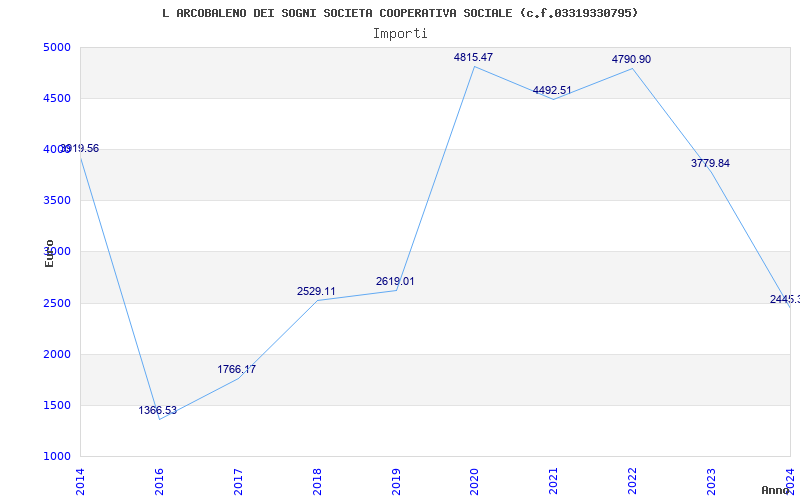
Task: Click the Anno x-axis title
Action: [x=775, y=490]
